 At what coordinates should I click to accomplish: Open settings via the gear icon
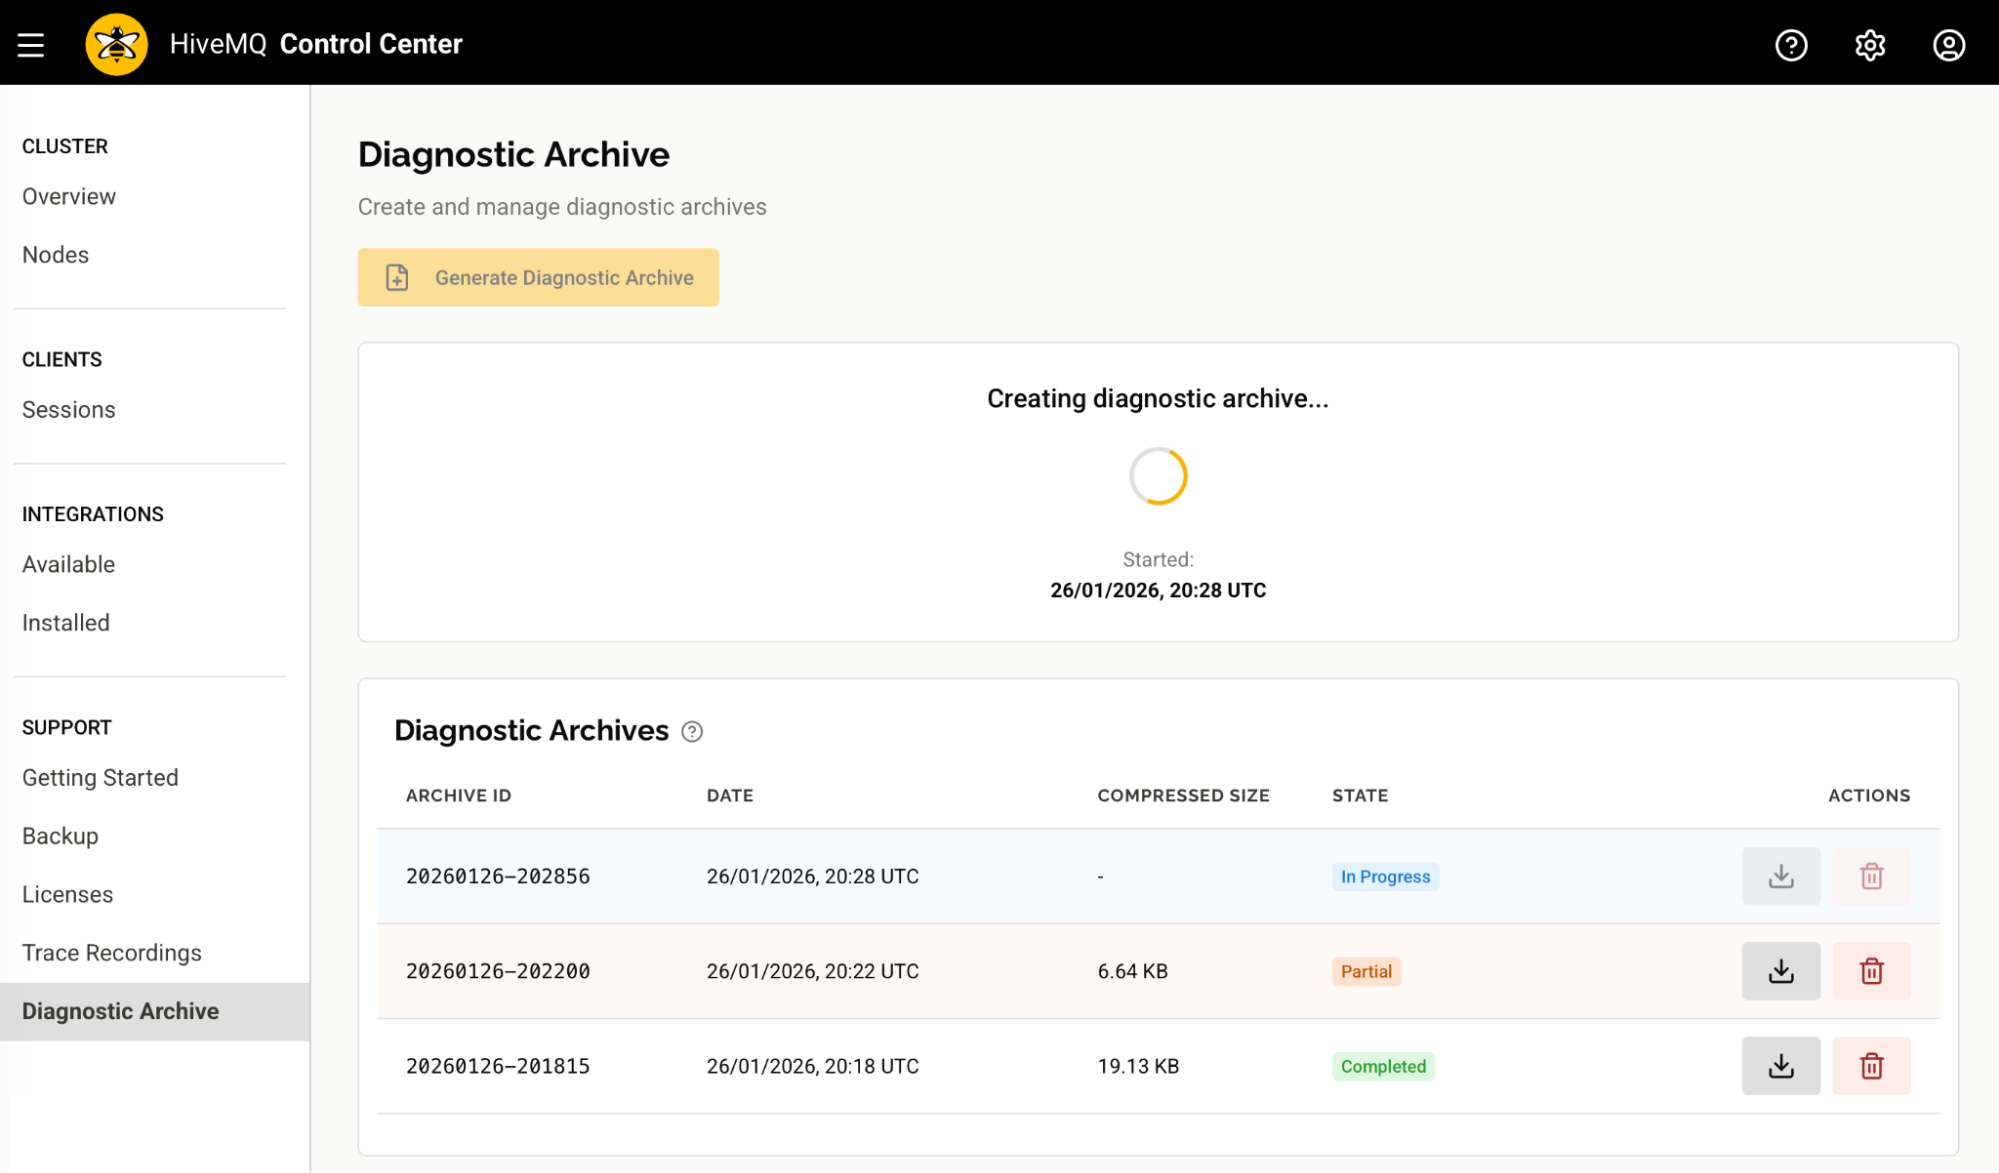[1870, 45]
